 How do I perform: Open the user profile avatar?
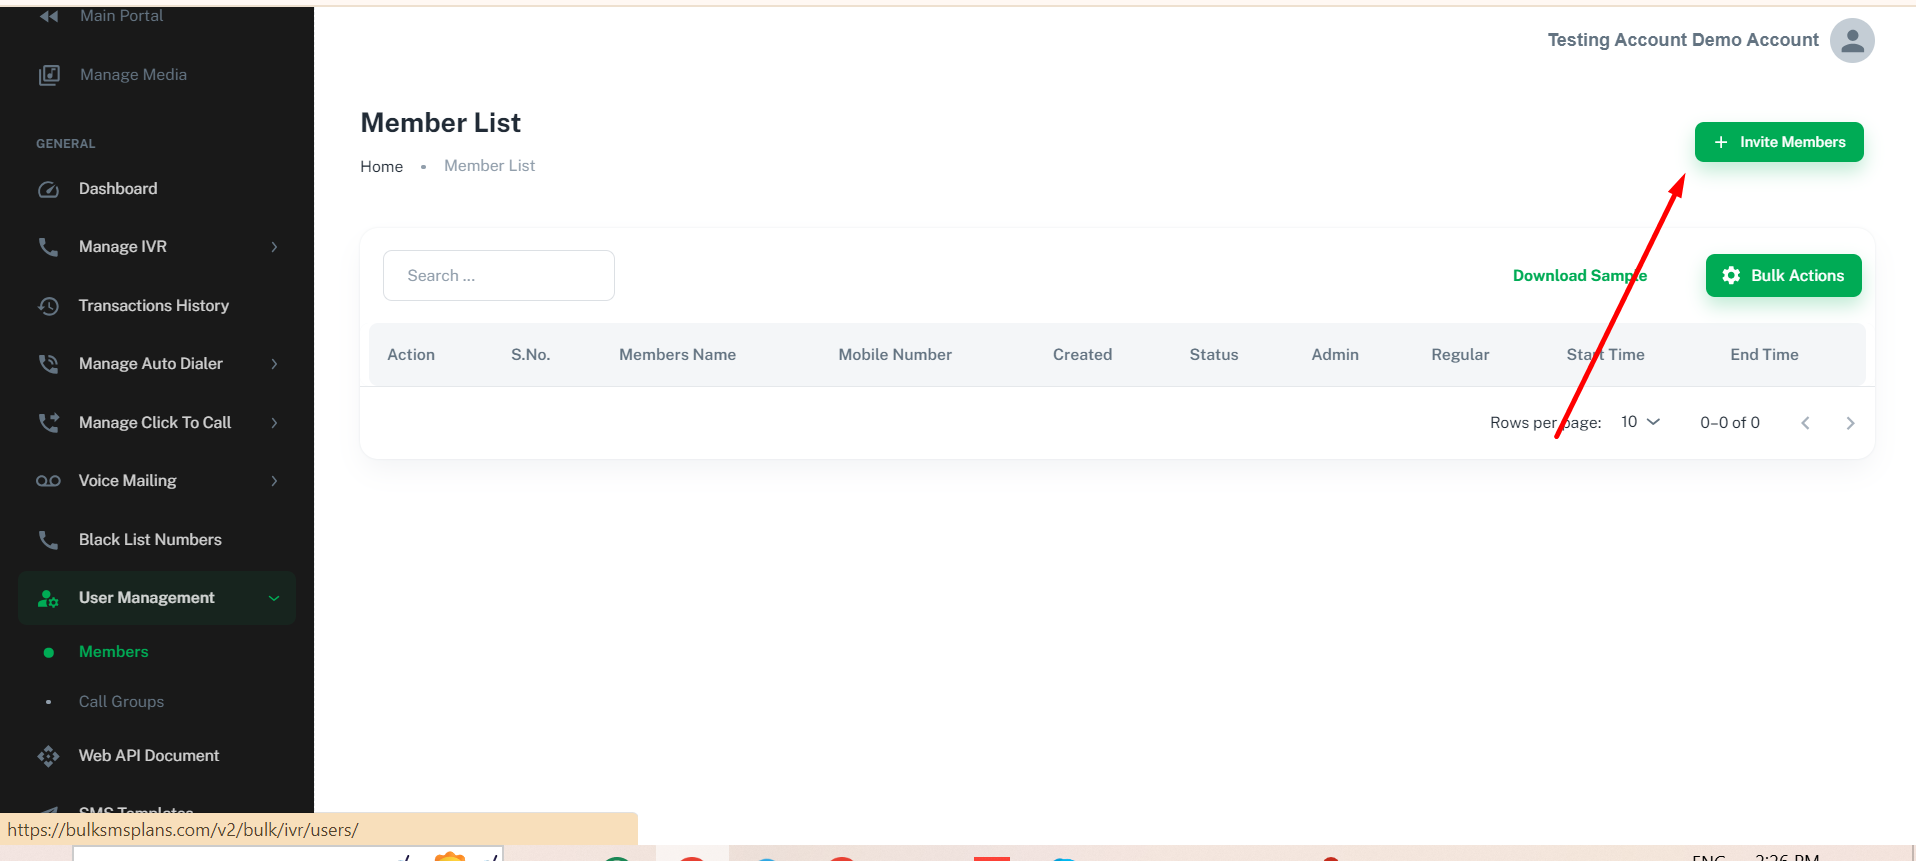(x=1852, y=41)
